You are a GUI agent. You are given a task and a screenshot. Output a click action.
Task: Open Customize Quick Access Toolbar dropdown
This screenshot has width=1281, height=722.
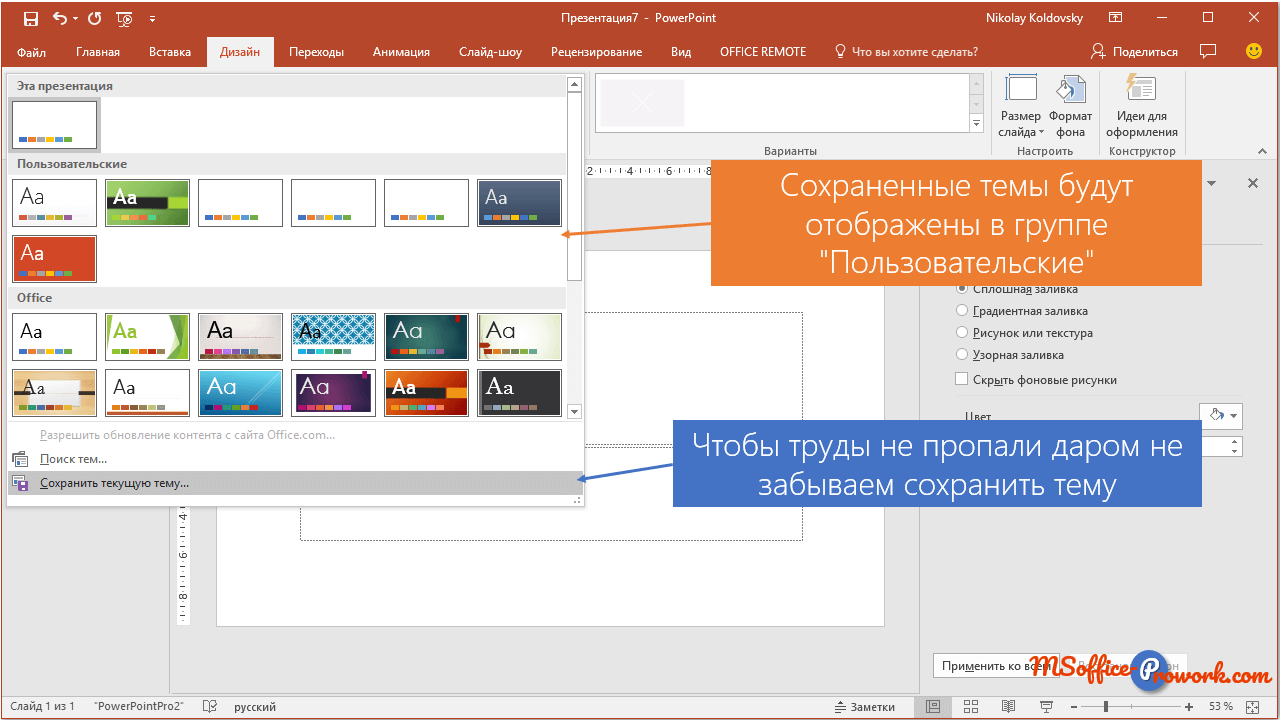(x=152, y=18)
